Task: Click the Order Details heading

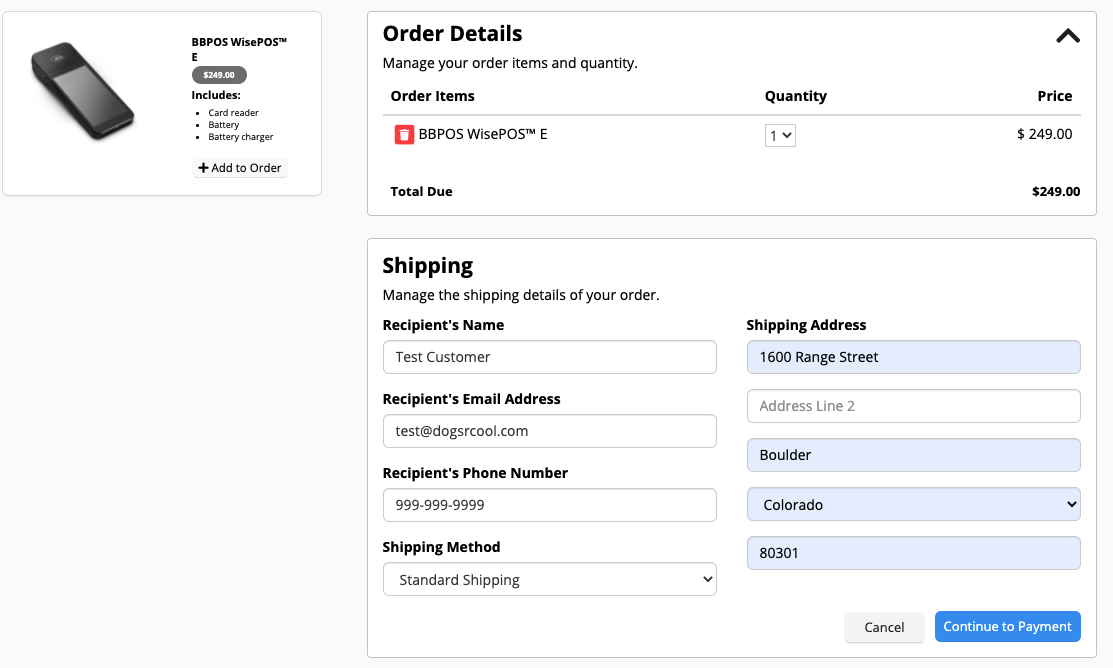Action: click(452, 33)
